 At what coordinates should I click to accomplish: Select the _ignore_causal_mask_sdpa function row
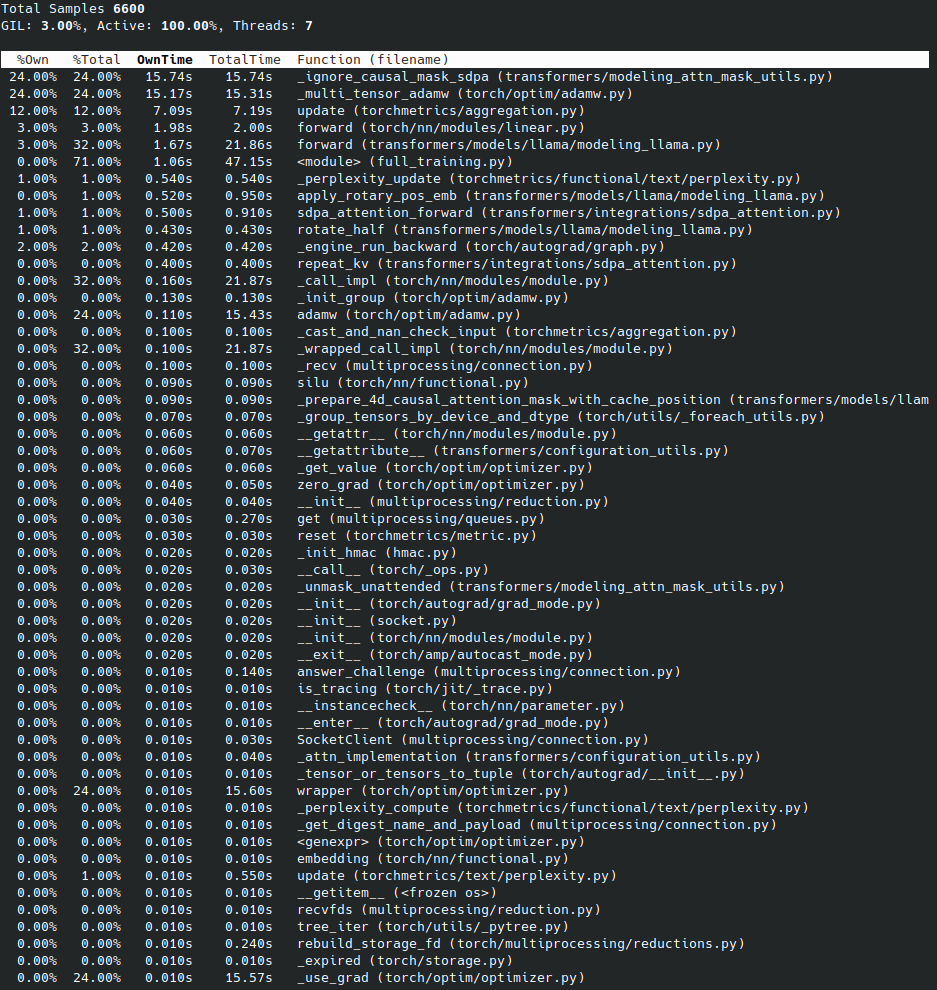[x=564, y=77]
